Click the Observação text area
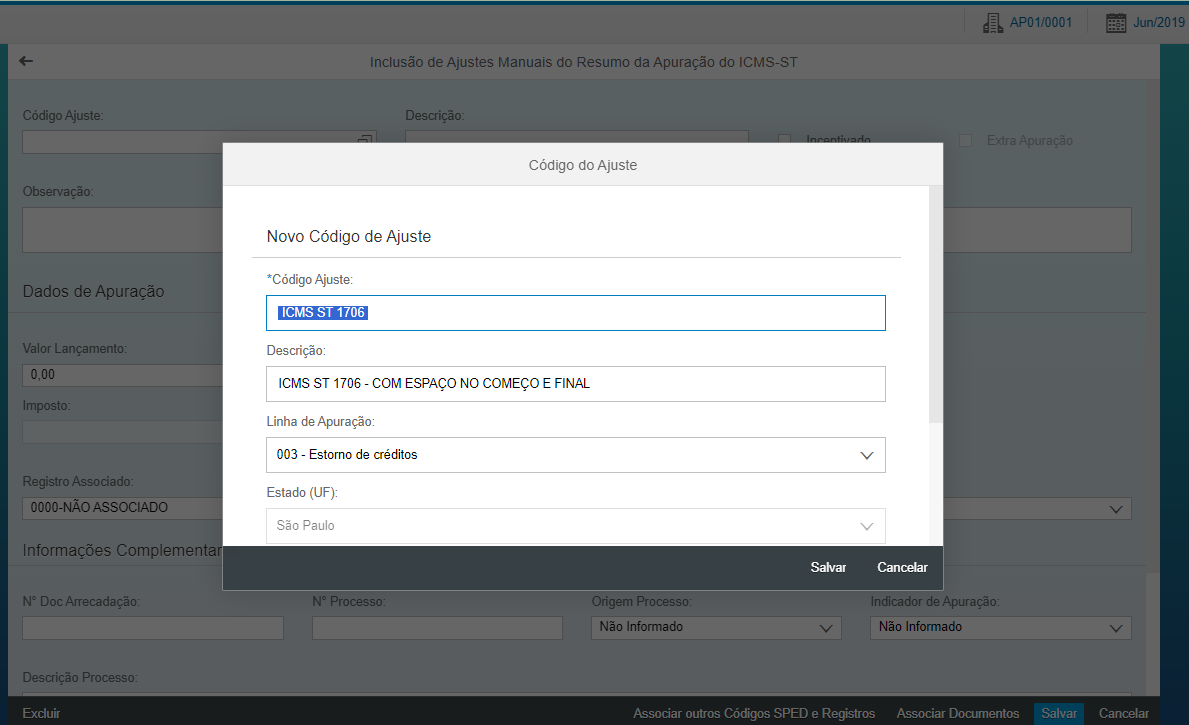Viewport: 1189px width, 725px height. point(123,230)
